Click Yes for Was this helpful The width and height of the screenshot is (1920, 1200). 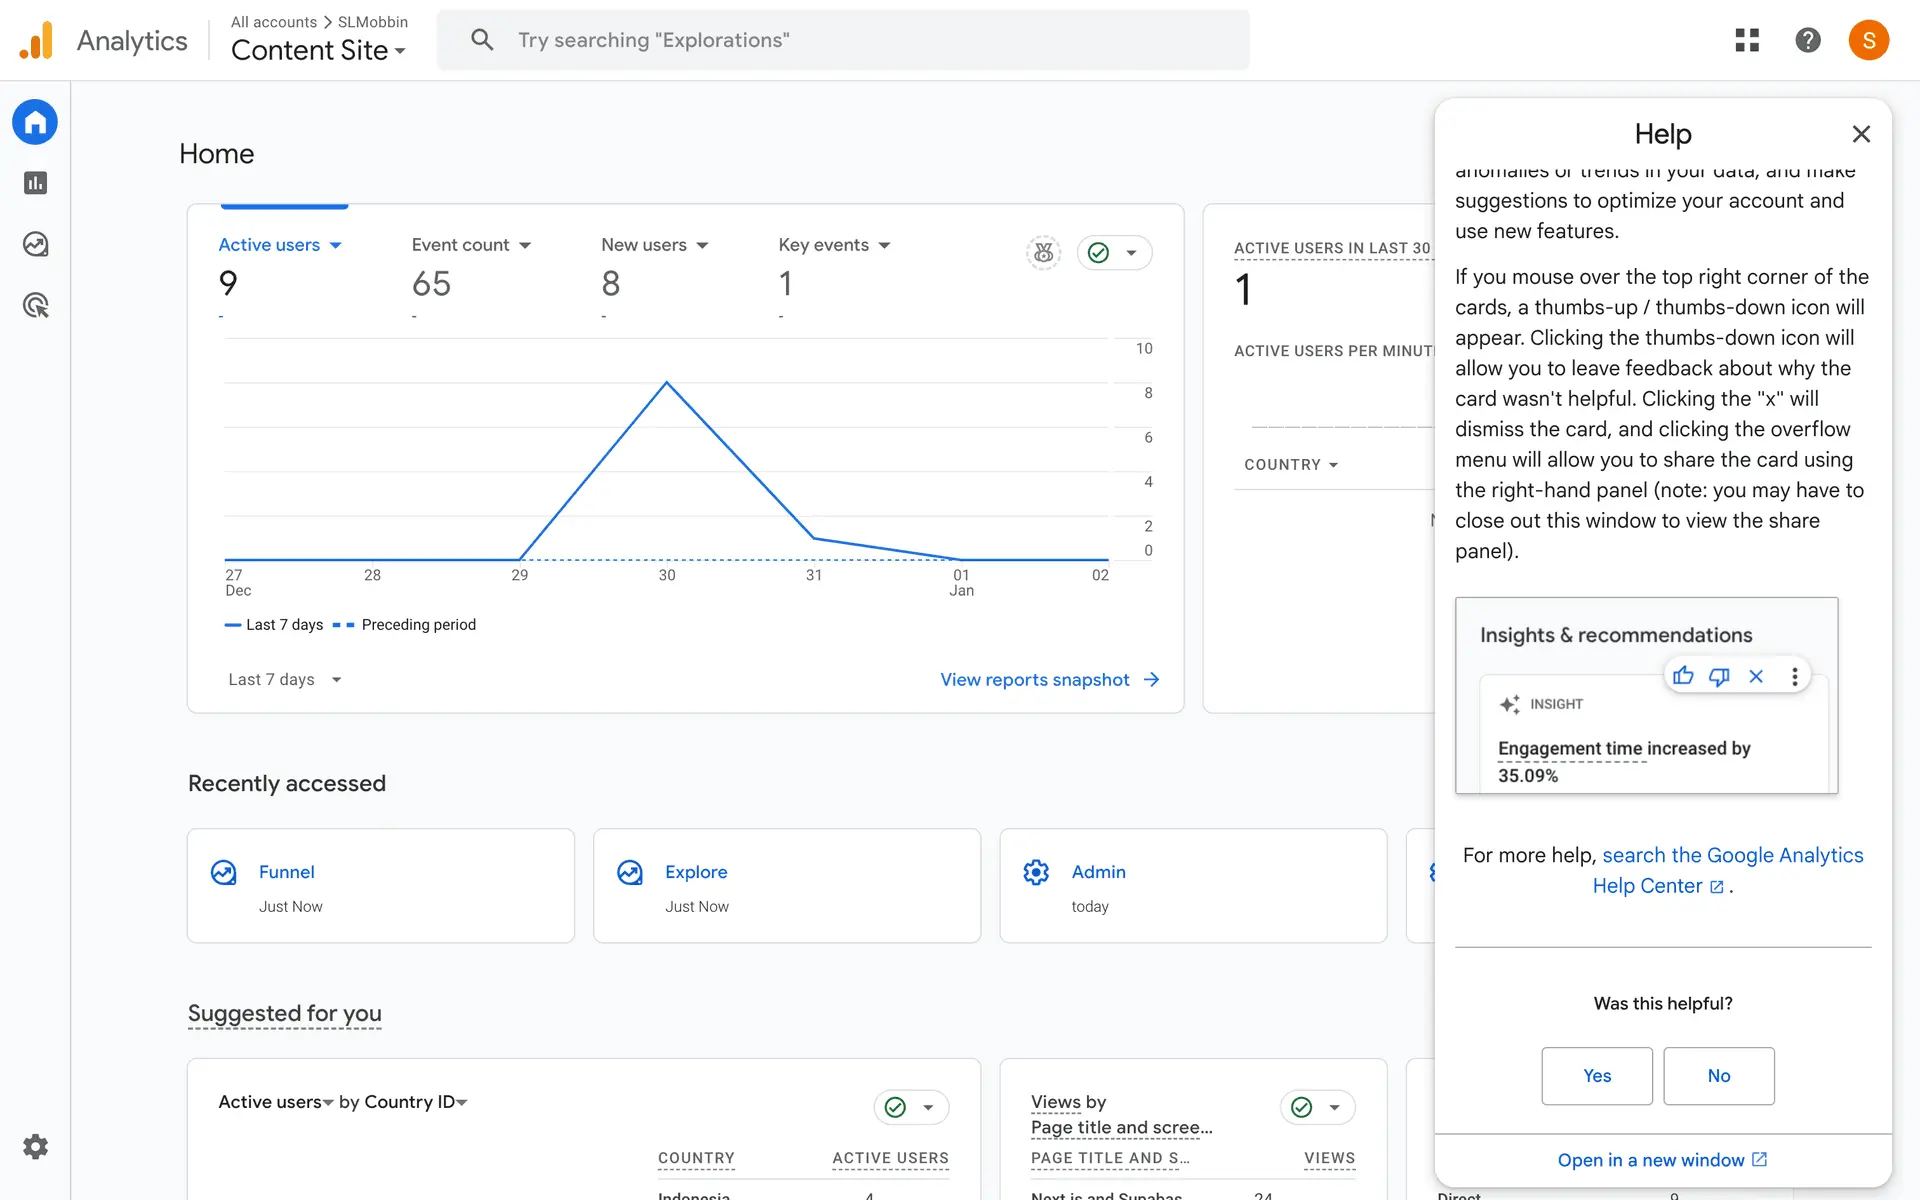pyautogui.click(x=1596, y=1075)
